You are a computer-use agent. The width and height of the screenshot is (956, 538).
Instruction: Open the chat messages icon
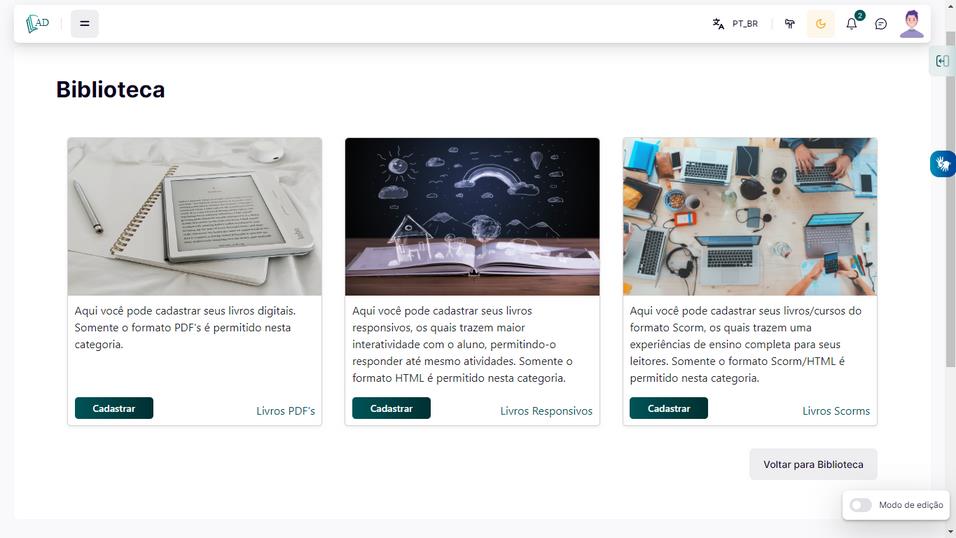[x=881, y=24]
